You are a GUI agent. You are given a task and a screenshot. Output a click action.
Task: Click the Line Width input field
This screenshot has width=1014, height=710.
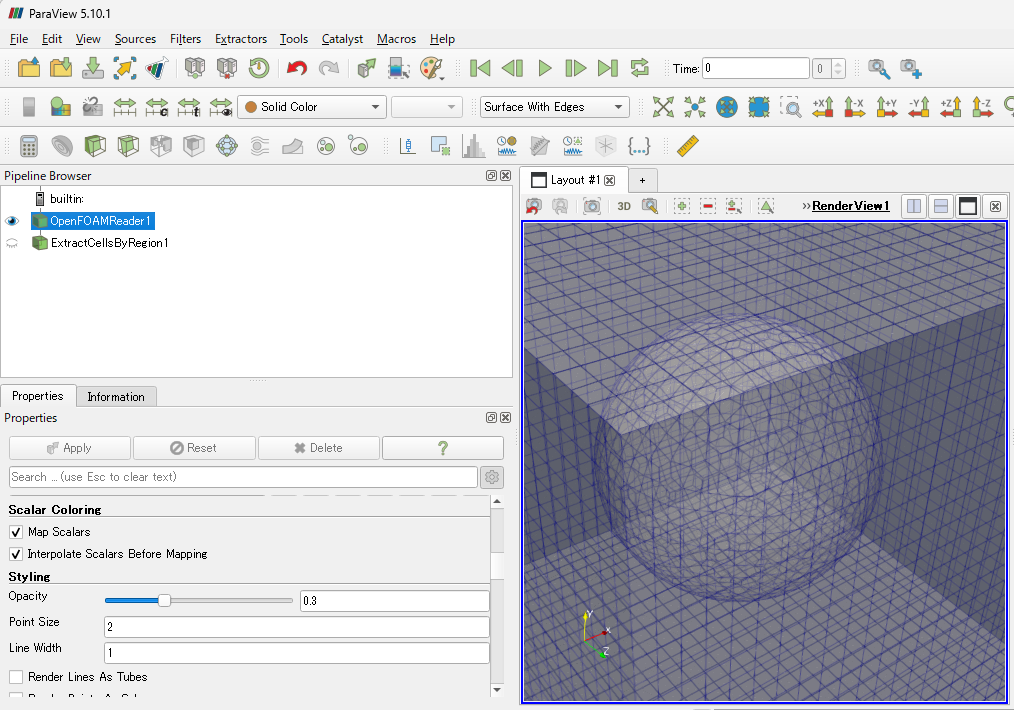tap(296, 653)
